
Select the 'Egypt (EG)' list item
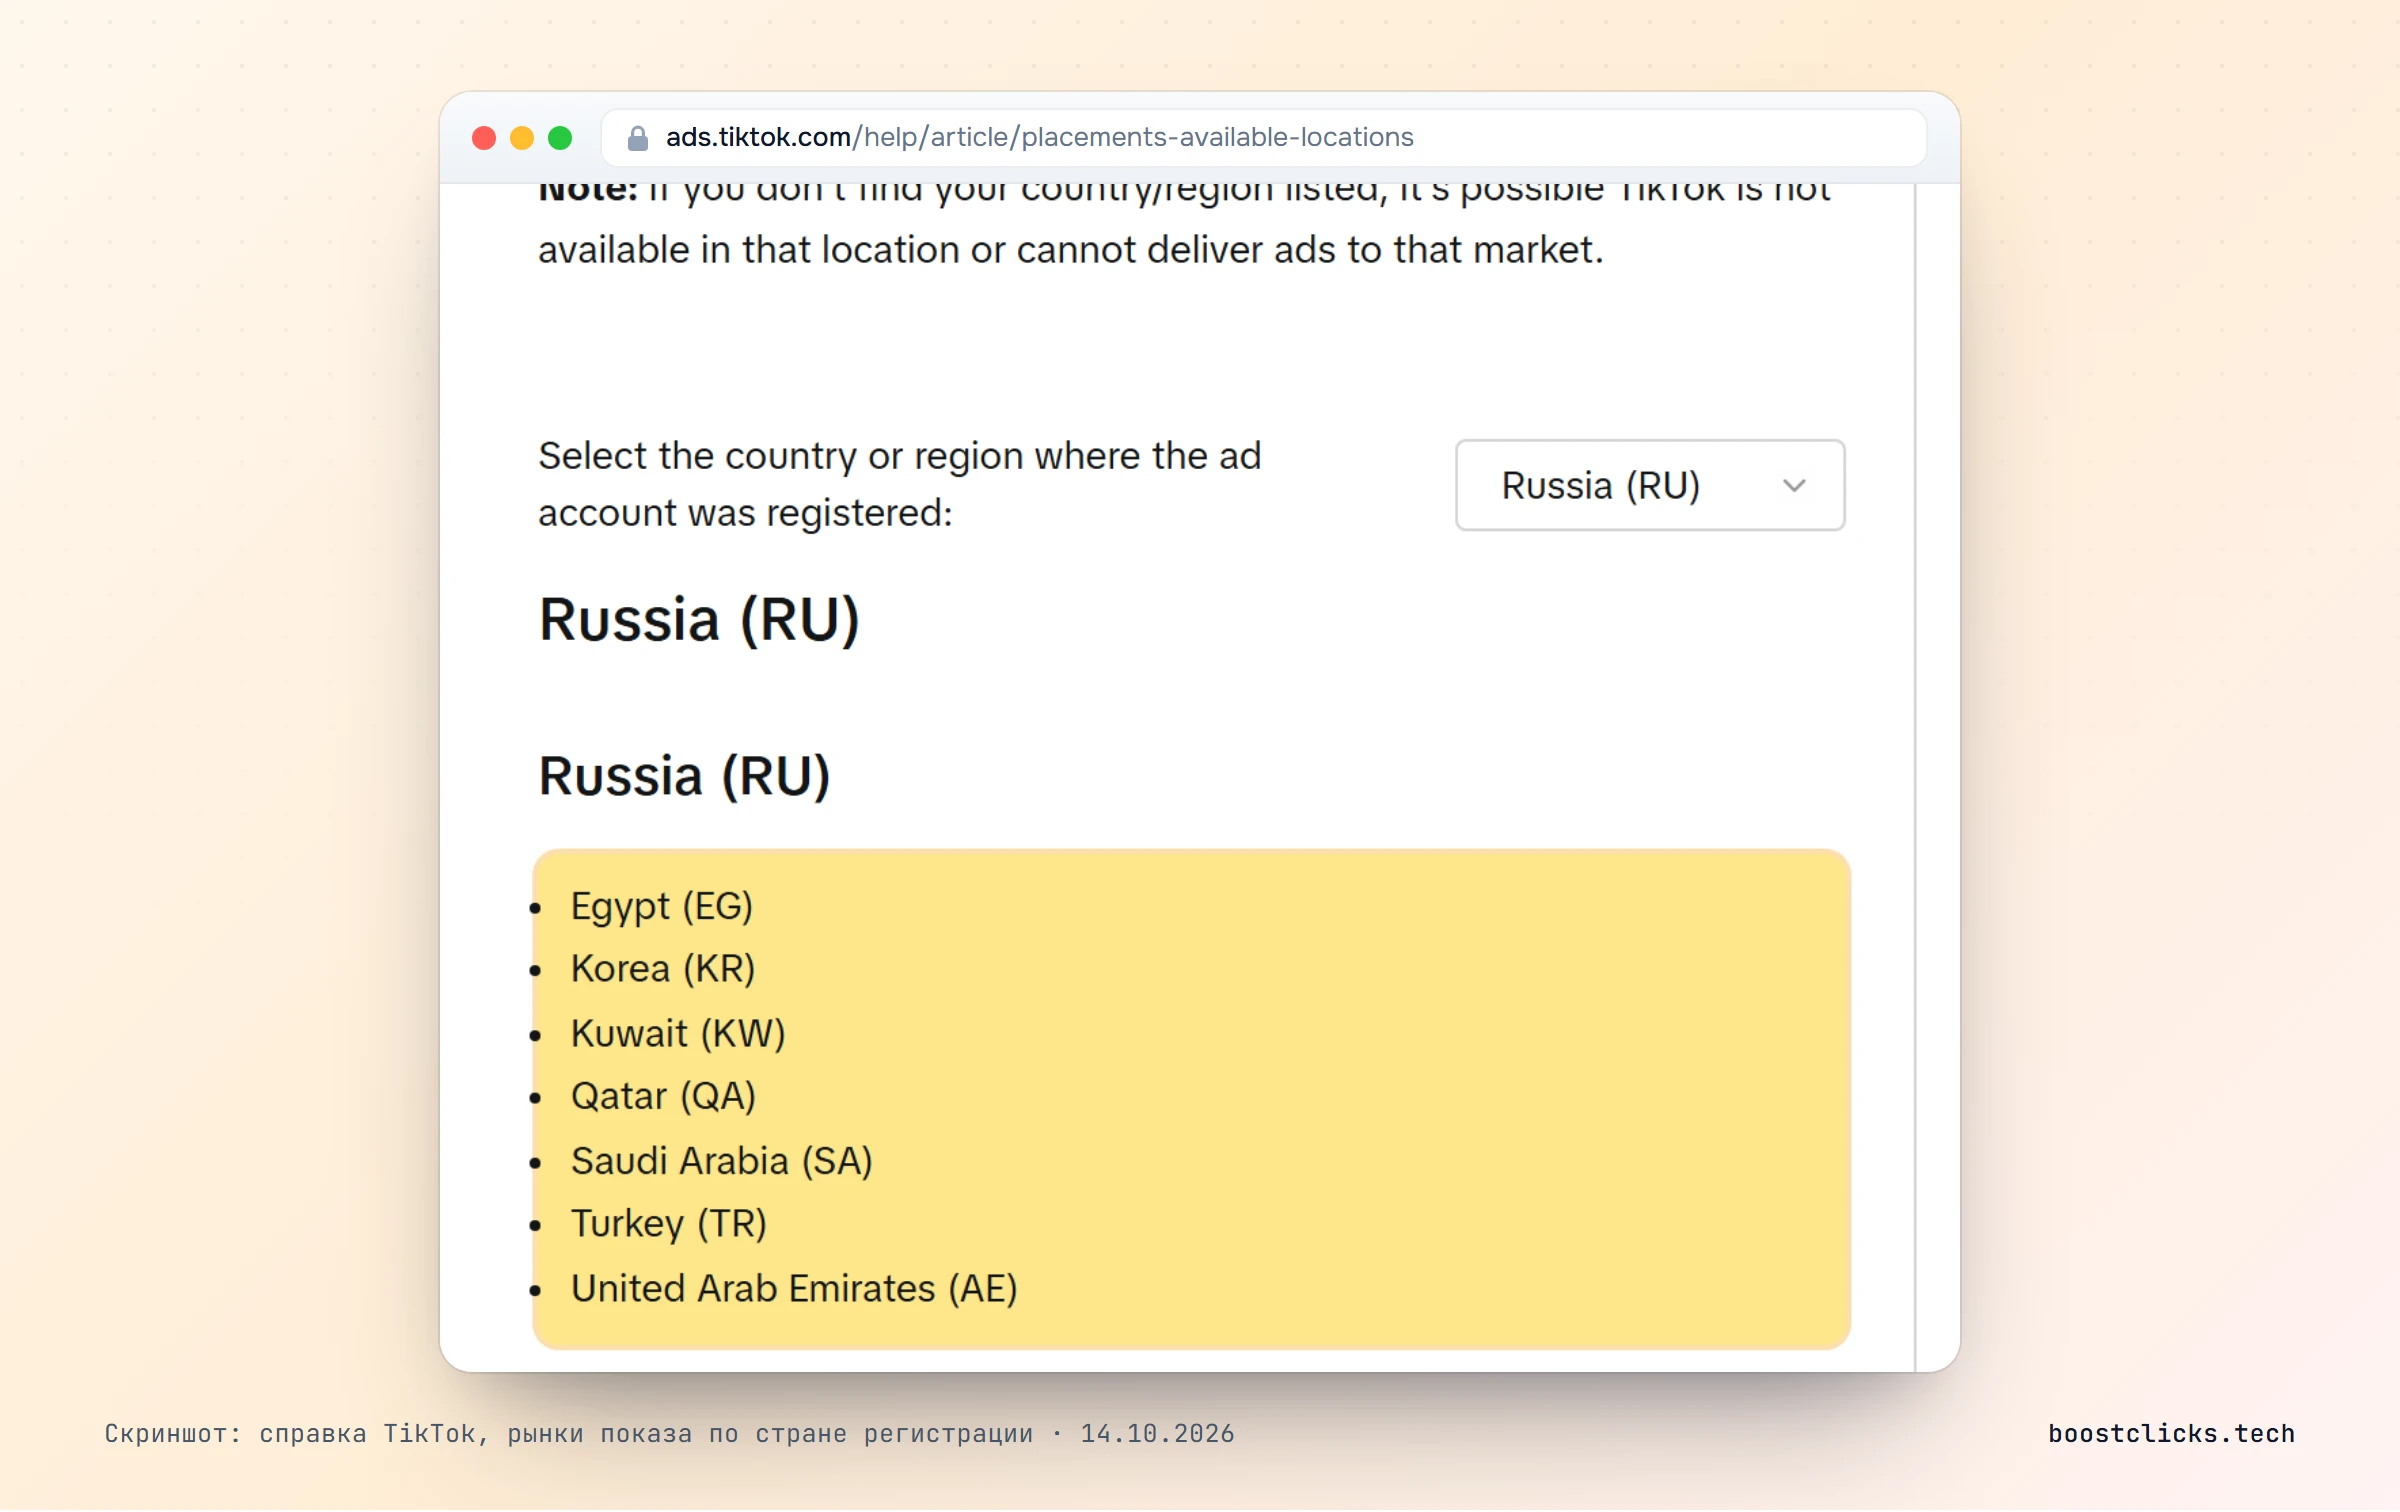pos(662,906)
